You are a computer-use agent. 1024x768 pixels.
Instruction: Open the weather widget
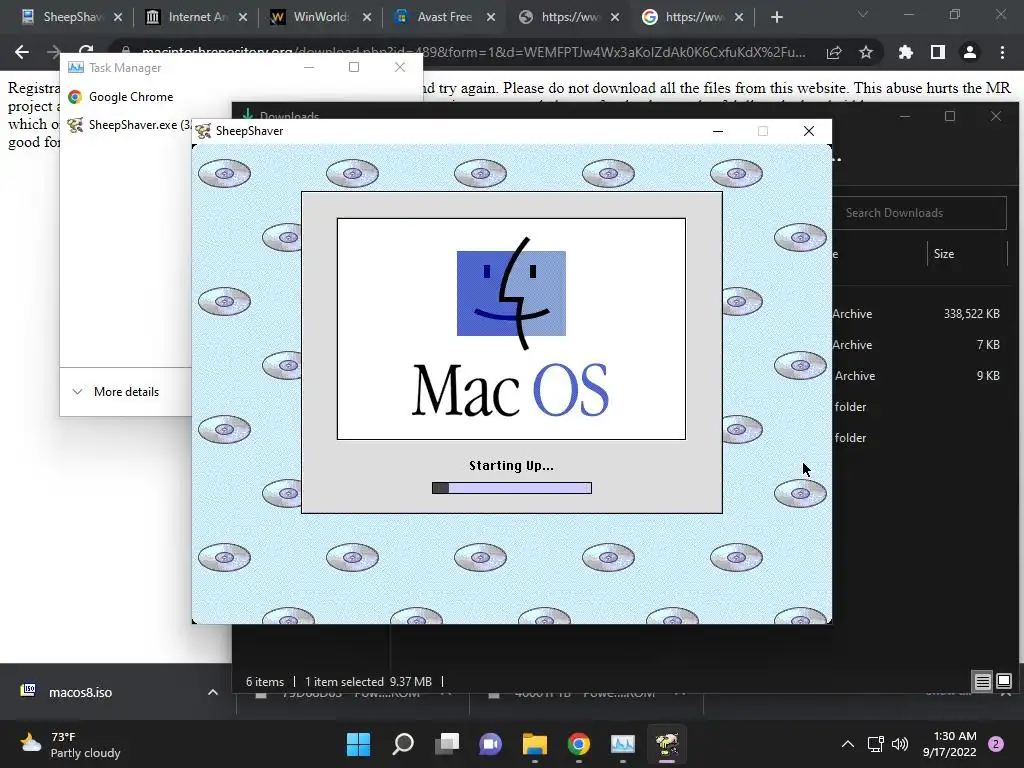pyautogui.click(x=69, y=744)
